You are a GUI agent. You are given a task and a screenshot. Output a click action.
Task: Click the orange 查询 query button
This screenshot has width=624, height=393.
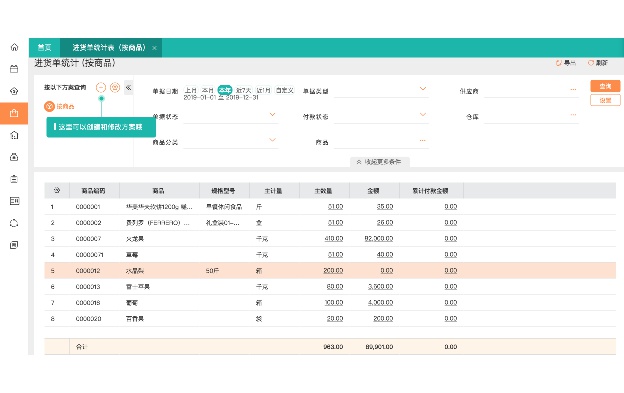tap(605, 86)
